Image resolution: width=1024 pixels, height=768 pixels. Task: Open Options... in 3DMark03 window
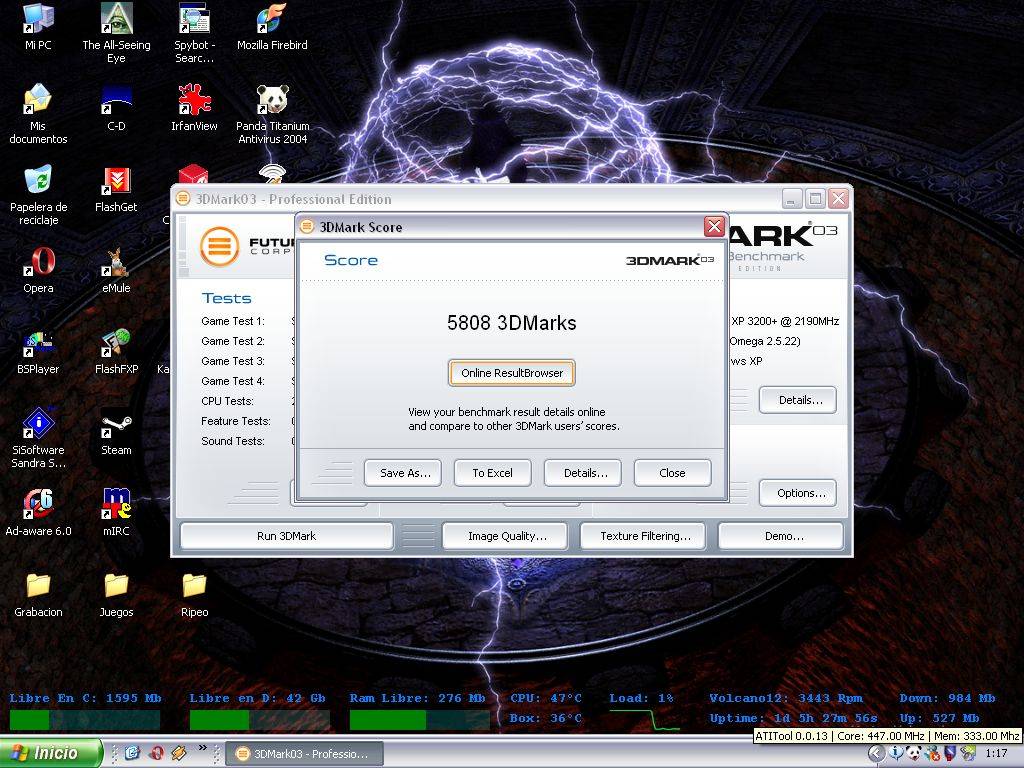pyautogui.click(x=798, y=493)
